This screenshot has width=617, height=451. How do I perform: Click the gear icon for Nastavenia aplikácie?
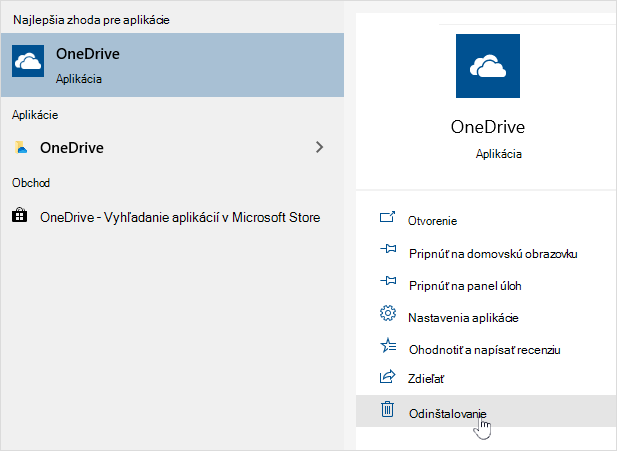point(388,313)
